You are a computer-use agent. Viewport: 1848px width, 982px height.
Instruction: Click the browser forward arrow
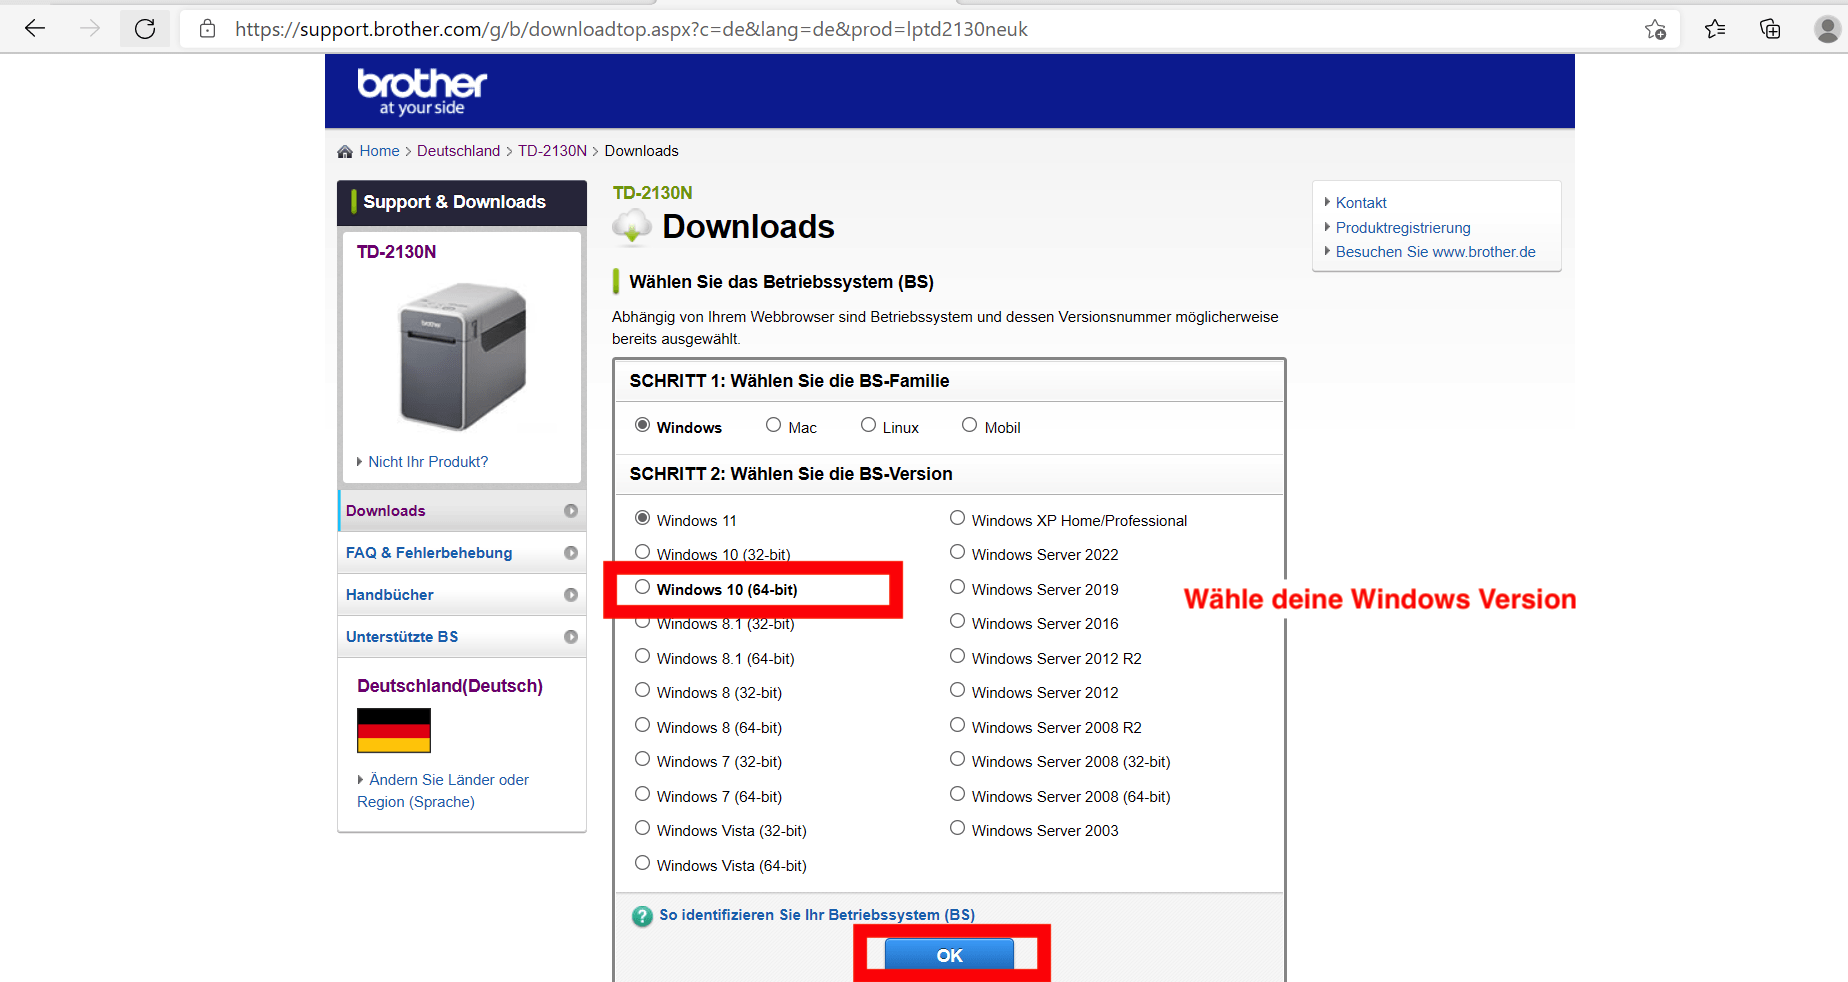[x=90, y=29]
